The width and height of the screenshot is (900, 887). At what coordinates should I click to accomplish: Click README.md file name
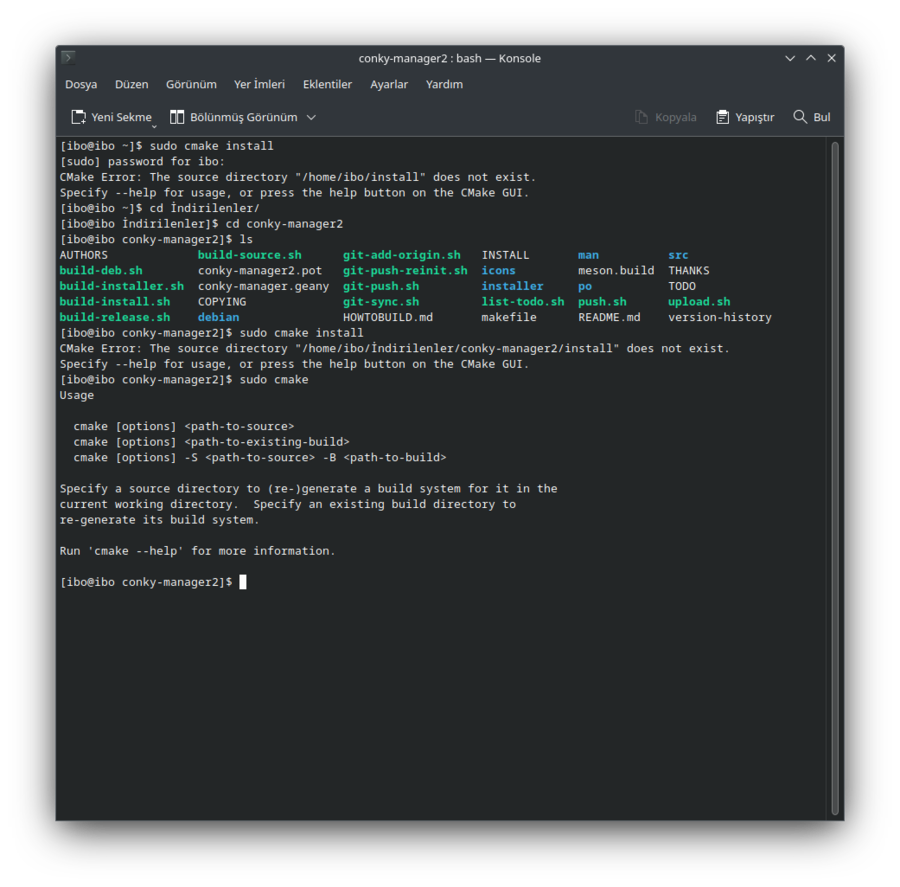(609, 317)
